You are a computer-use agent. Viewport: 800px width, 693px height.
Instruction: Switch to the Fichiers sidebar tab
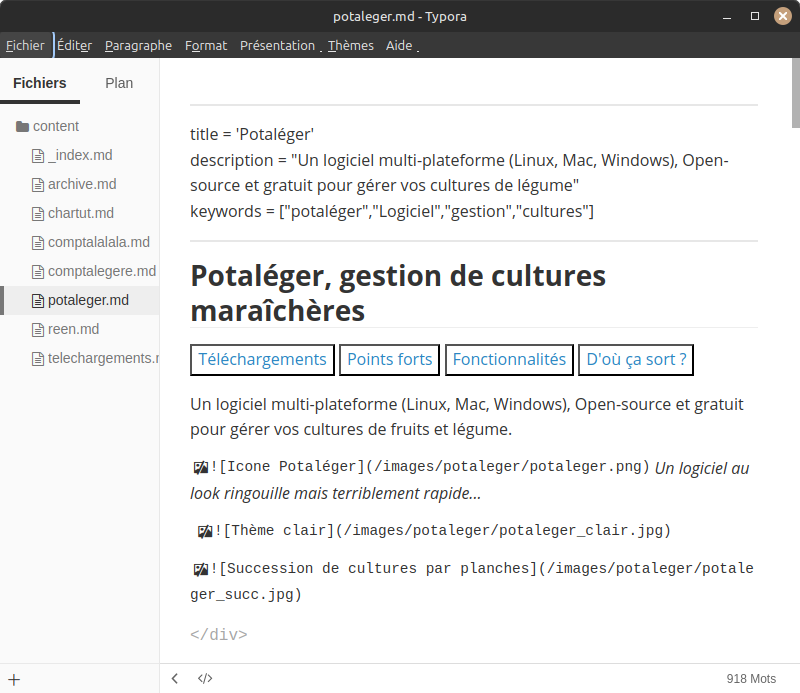point(40,83)
